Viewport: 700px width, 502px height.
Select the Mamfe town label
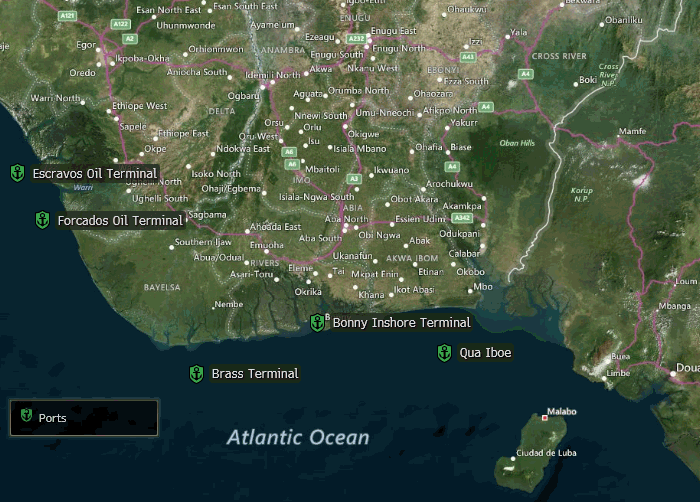632,132
